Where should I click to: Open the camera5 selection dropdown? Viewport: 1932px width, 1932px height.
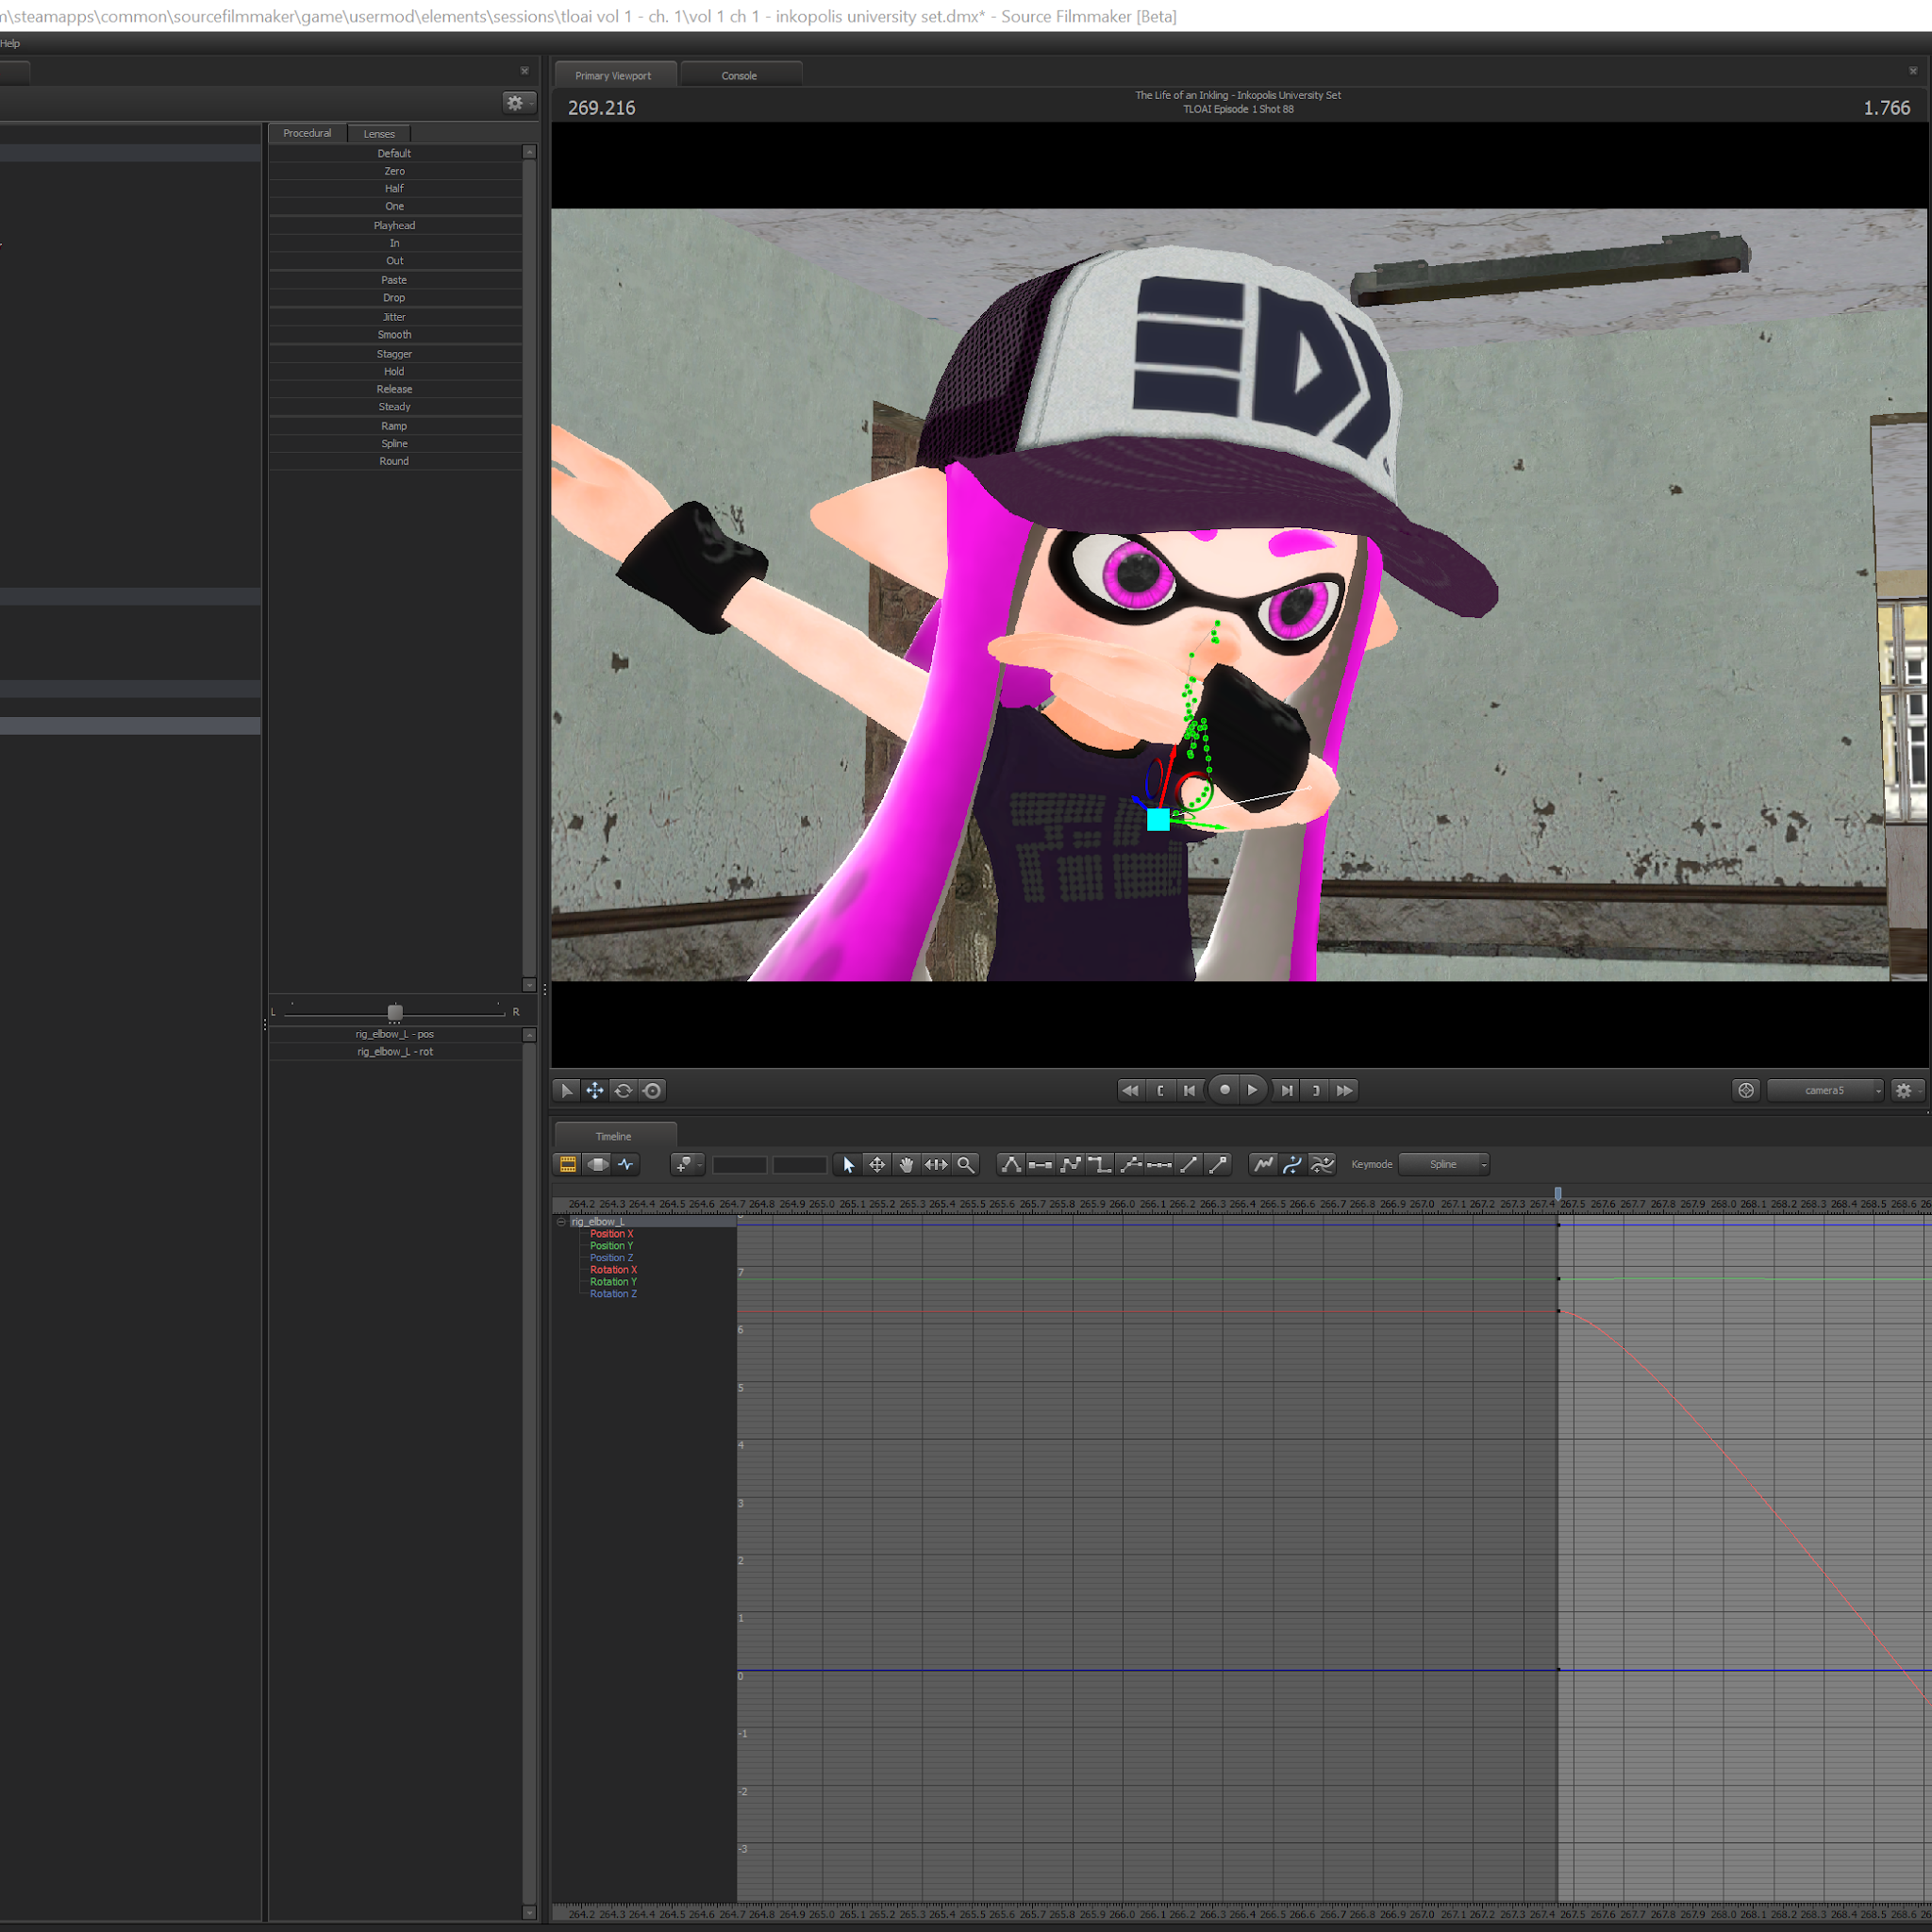coord(1825,1090)
